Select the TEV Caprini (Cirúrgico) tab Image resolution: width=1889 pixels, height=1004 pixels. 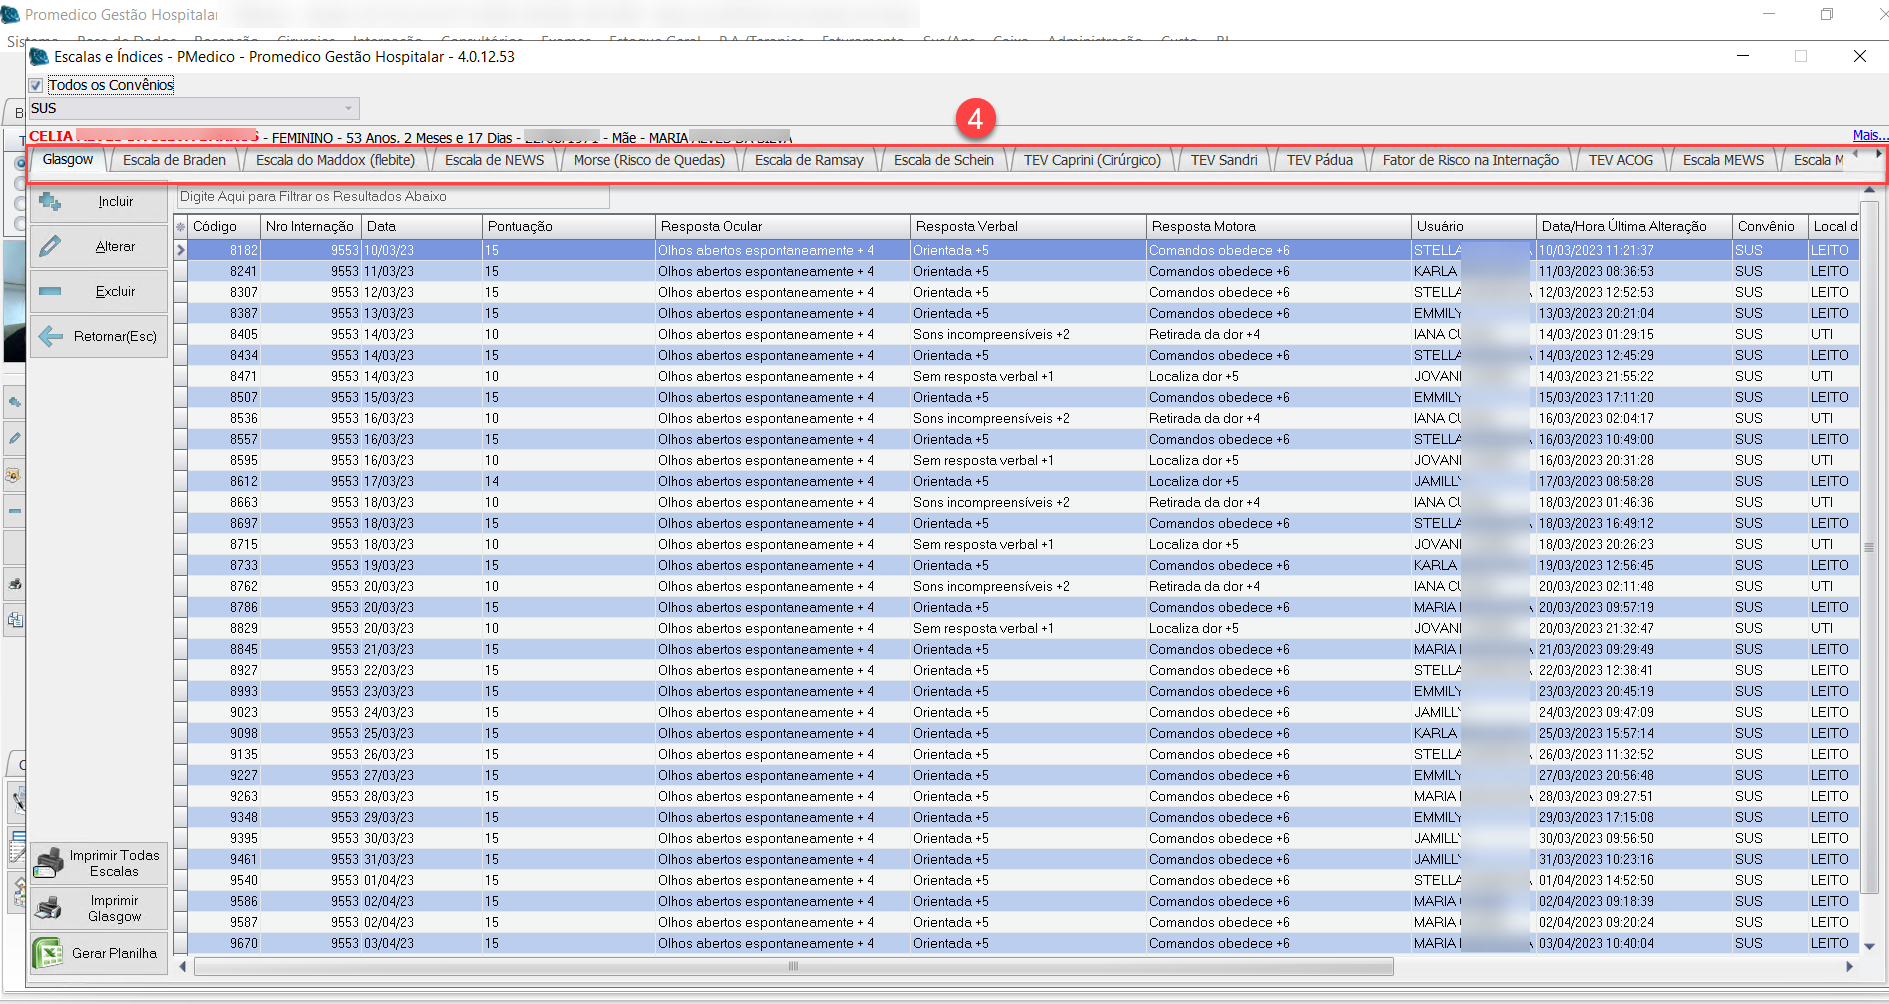pyautogui.click(x=1091, y=160)
